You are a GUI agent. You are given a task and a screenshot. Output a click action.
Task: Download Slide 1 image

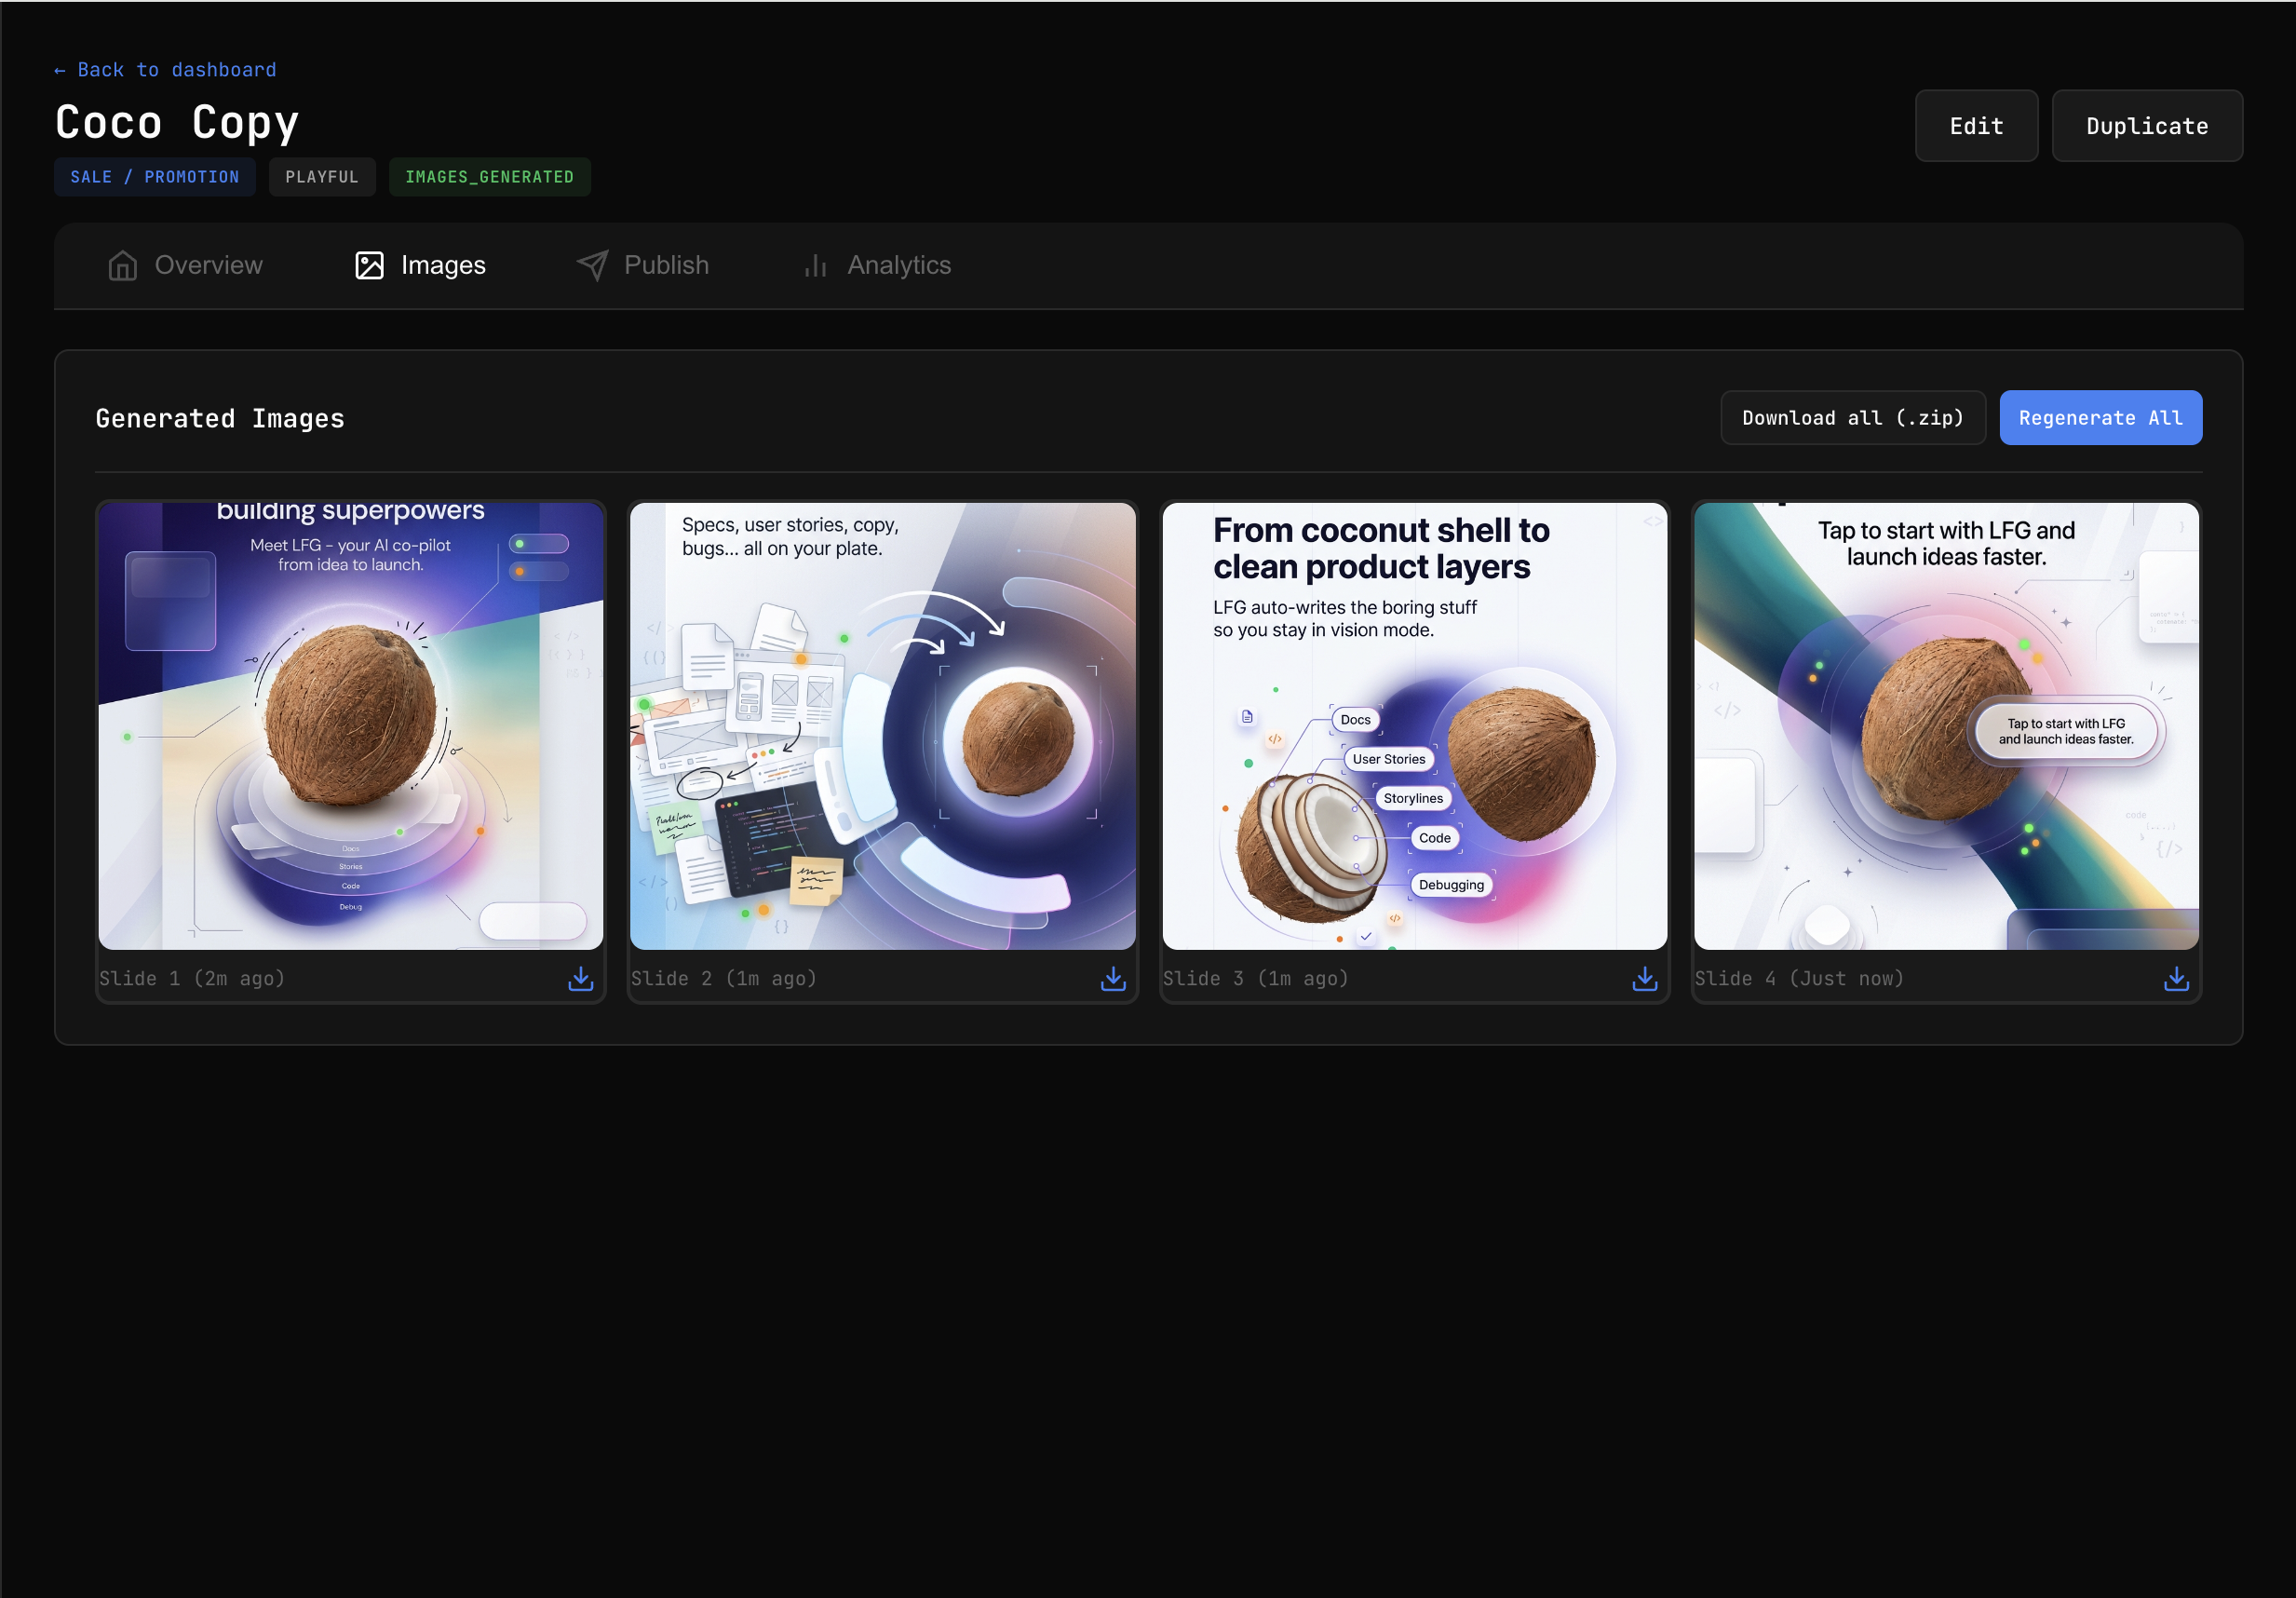coord(580,978)
